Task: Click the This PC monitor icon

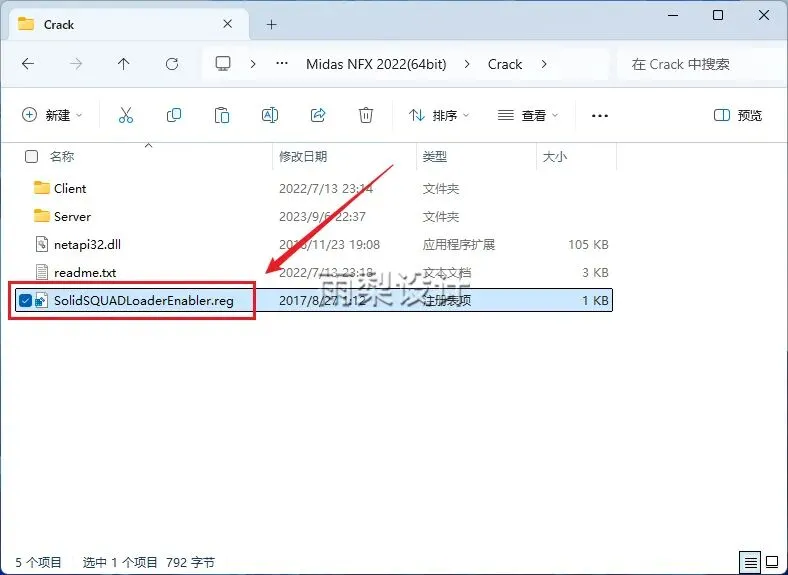Action: tap(223, 64)
